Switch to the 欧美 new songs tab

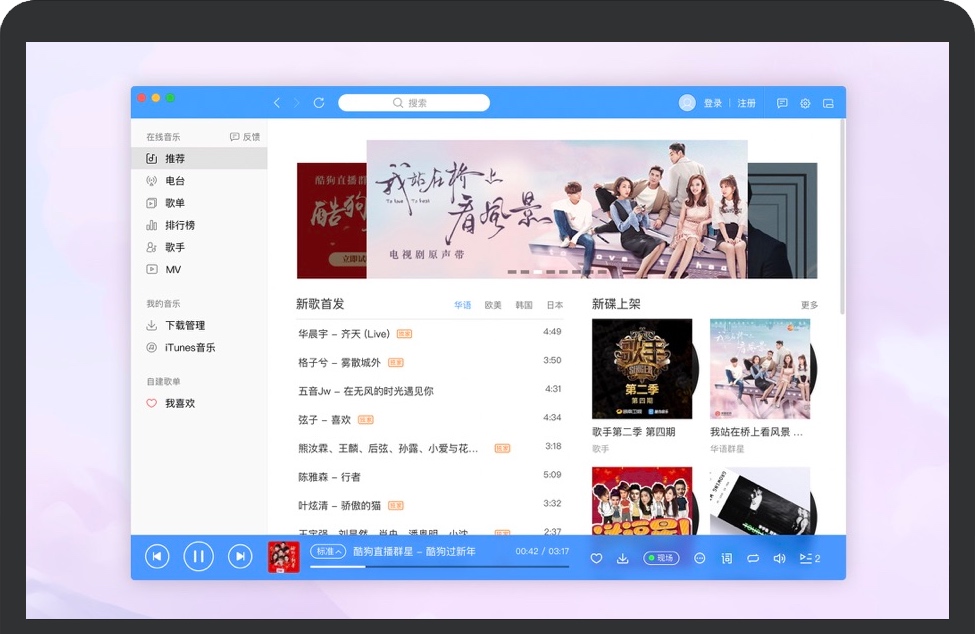tap(493, 305)
